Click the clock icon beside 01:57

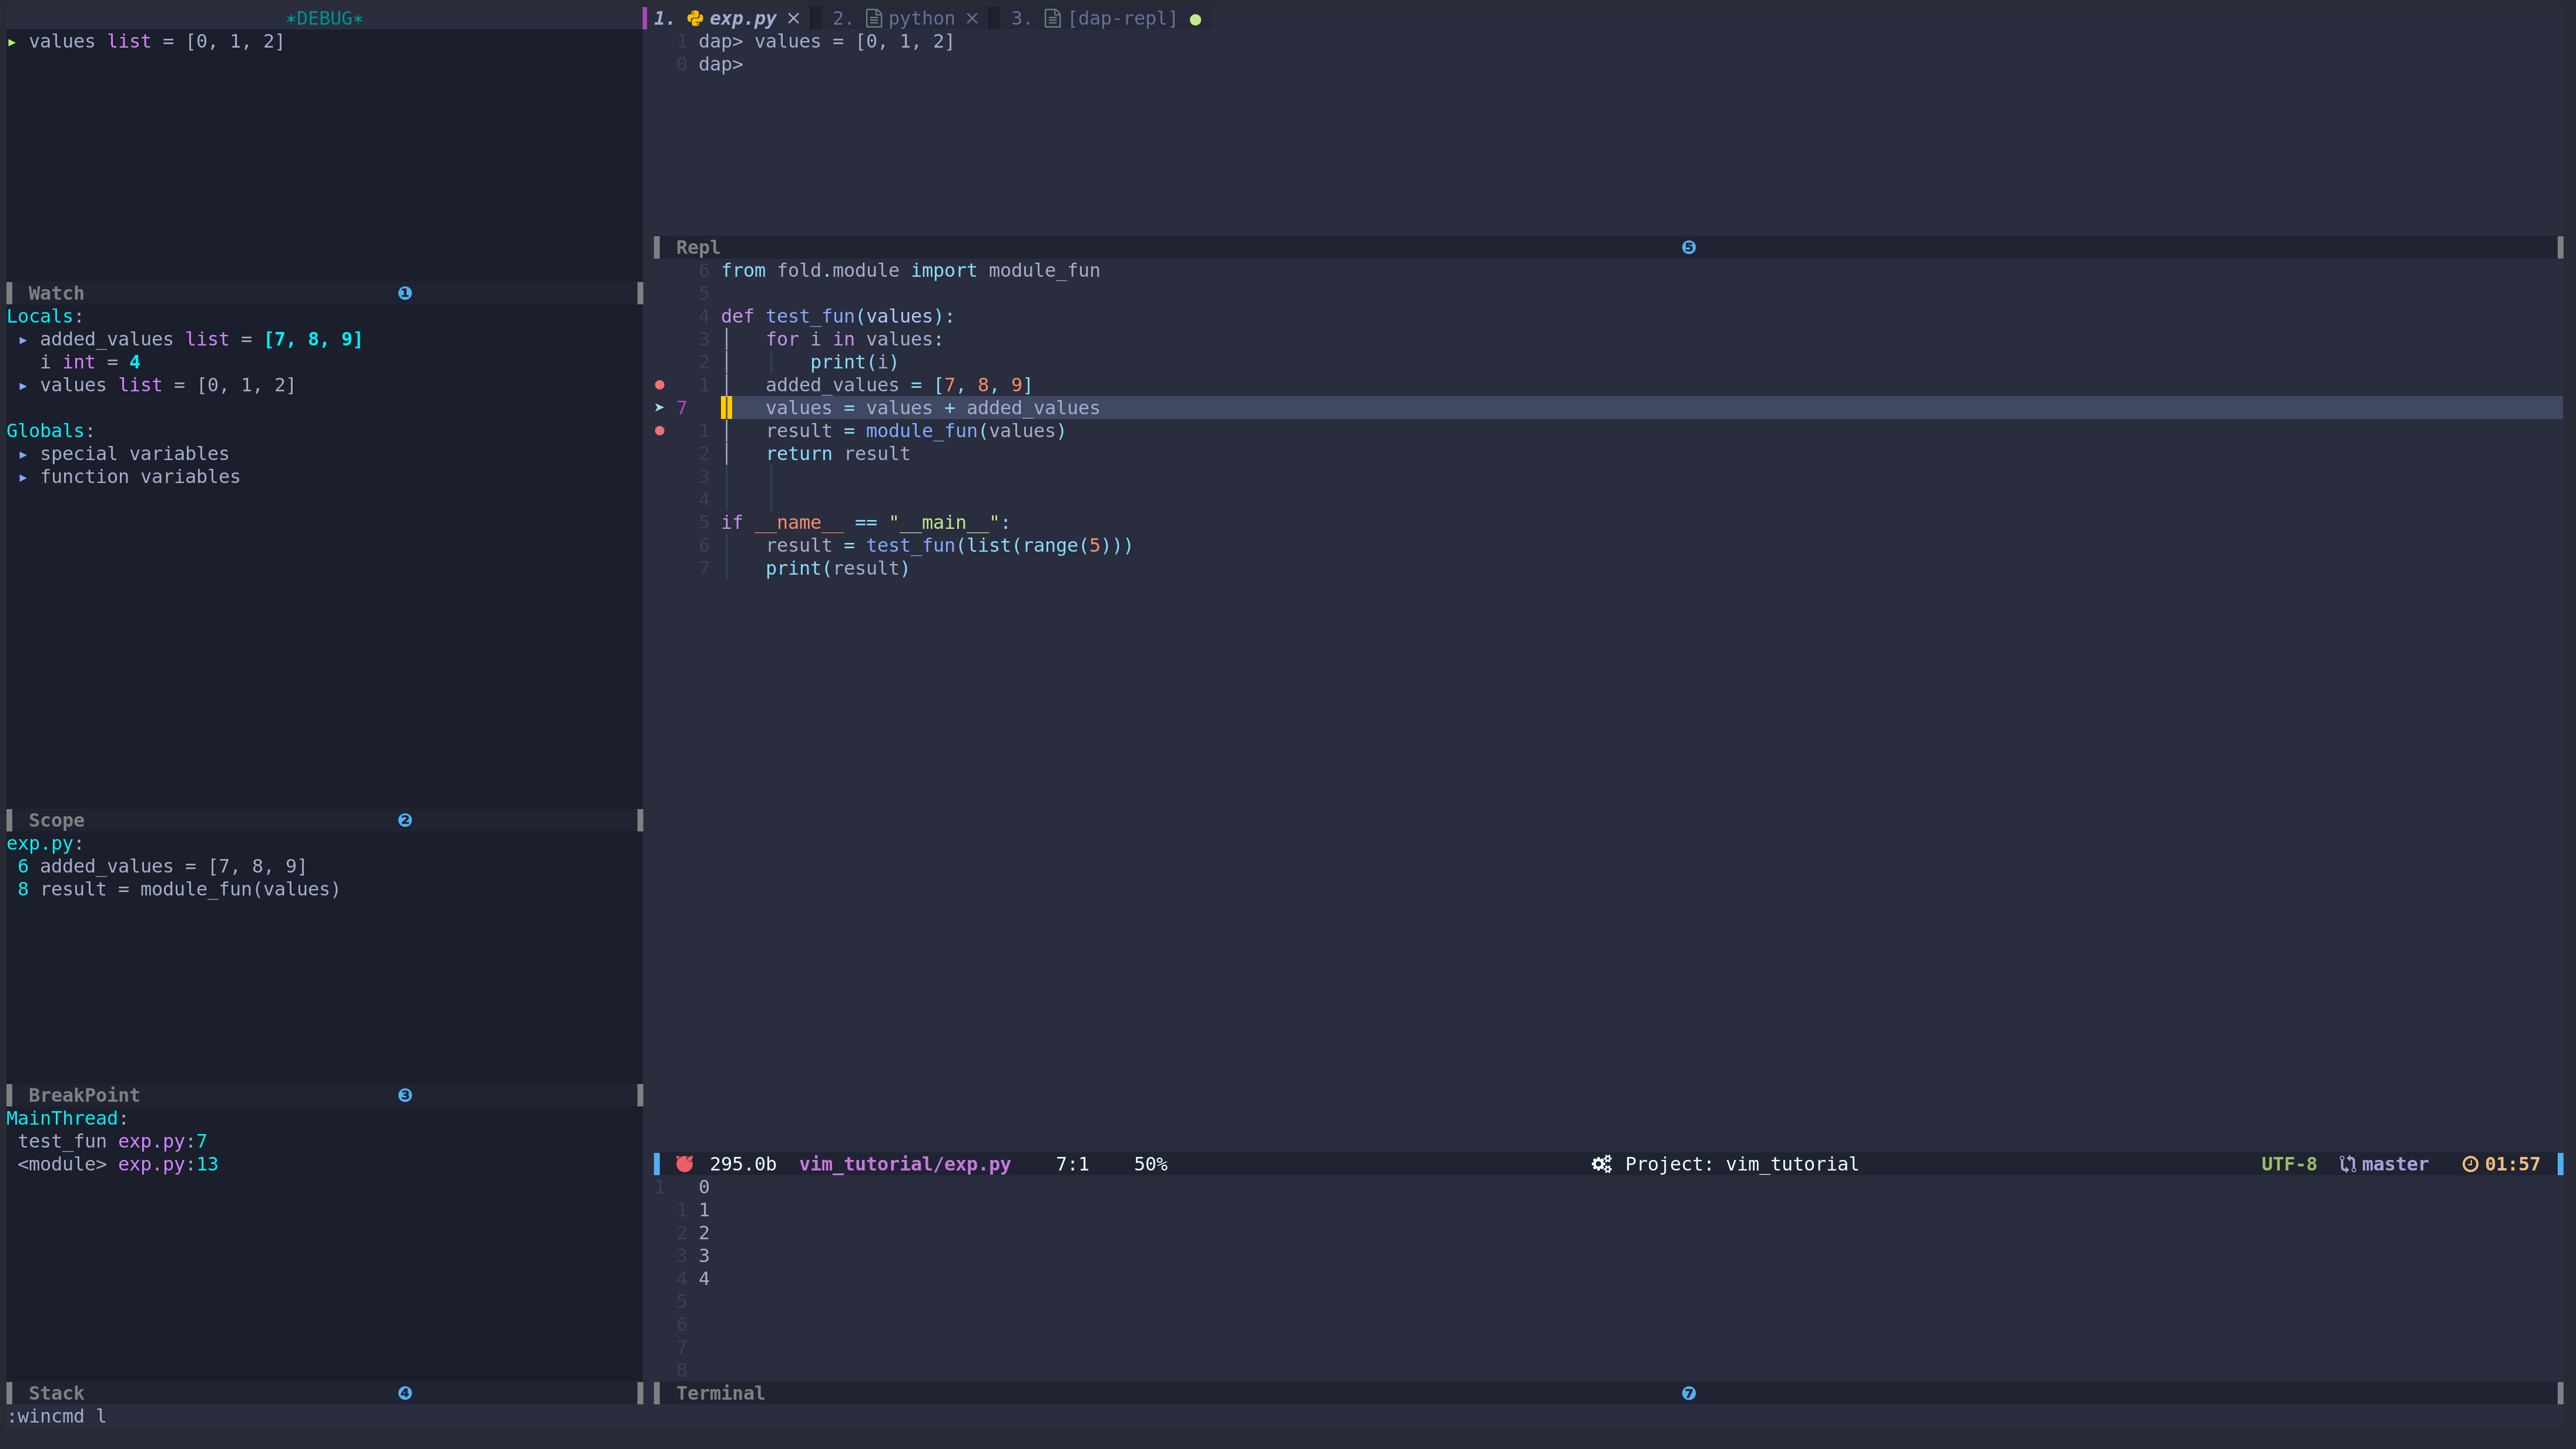2470,1164
